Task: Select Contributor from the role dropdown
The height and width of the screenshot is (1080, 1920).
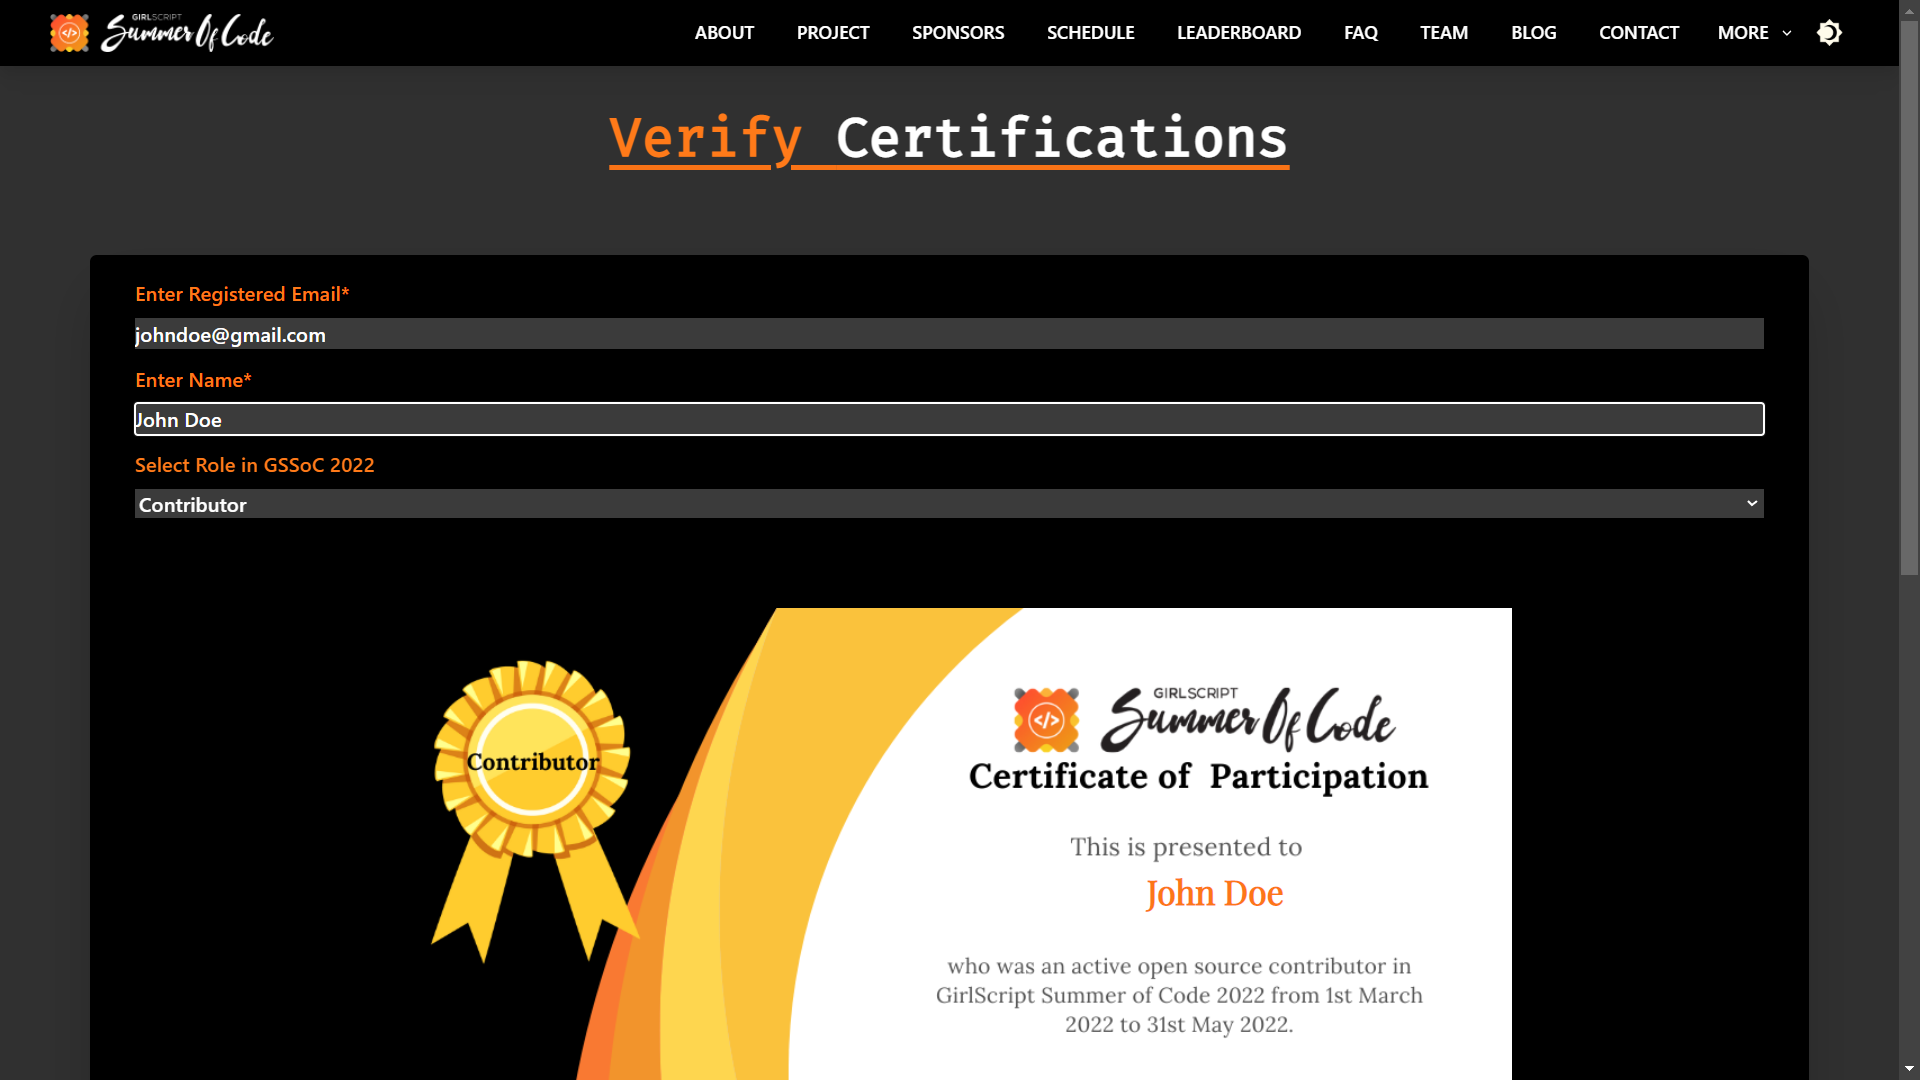Action: (x=948, y=502)
